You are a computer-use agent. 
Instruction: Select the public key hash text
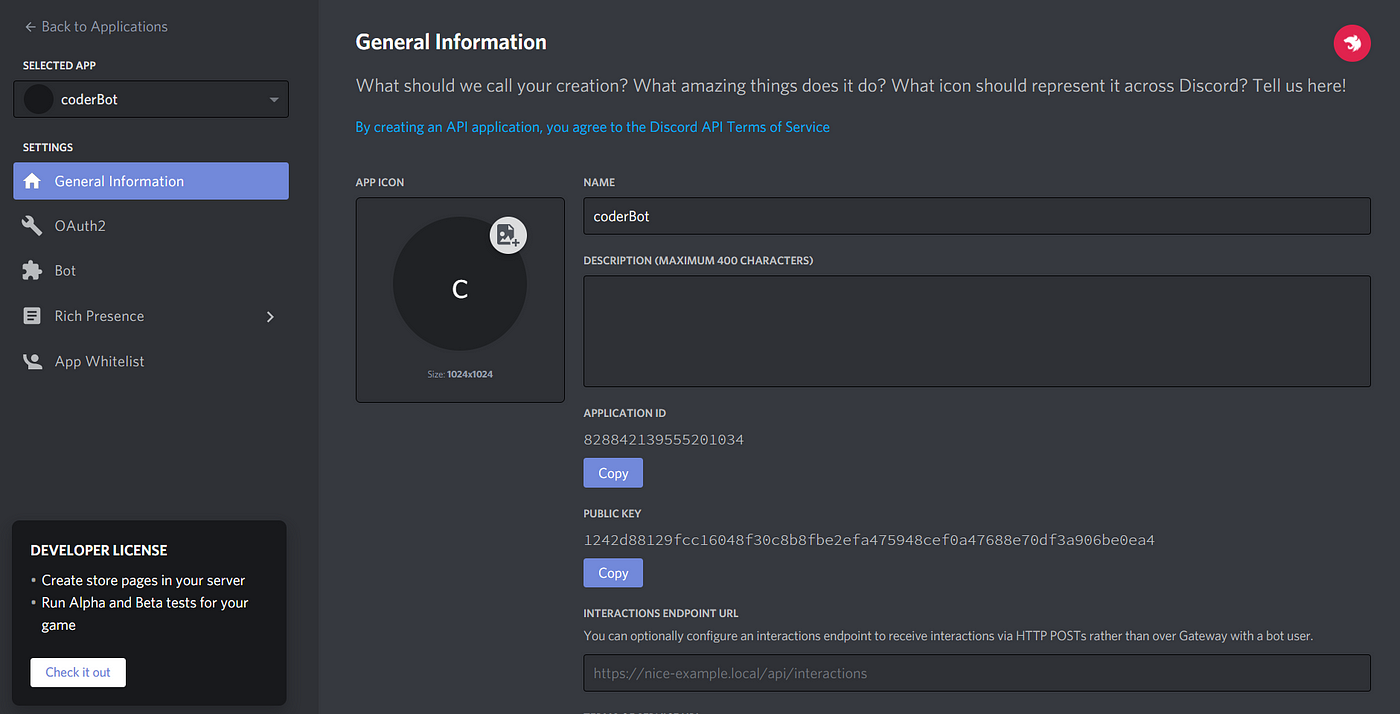[869, 540]
